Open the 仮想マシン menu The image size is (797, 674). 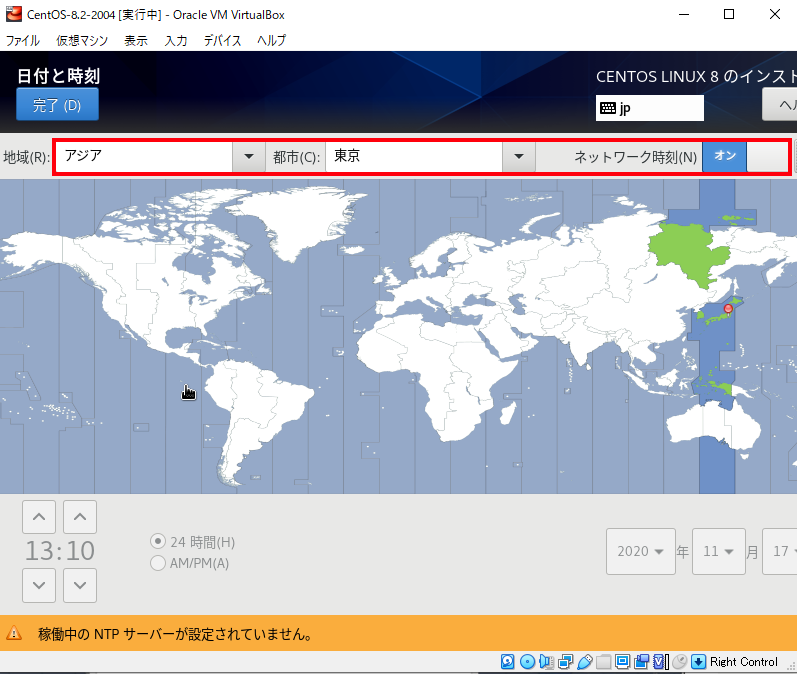pyautogui.click(x=82, y=40)
